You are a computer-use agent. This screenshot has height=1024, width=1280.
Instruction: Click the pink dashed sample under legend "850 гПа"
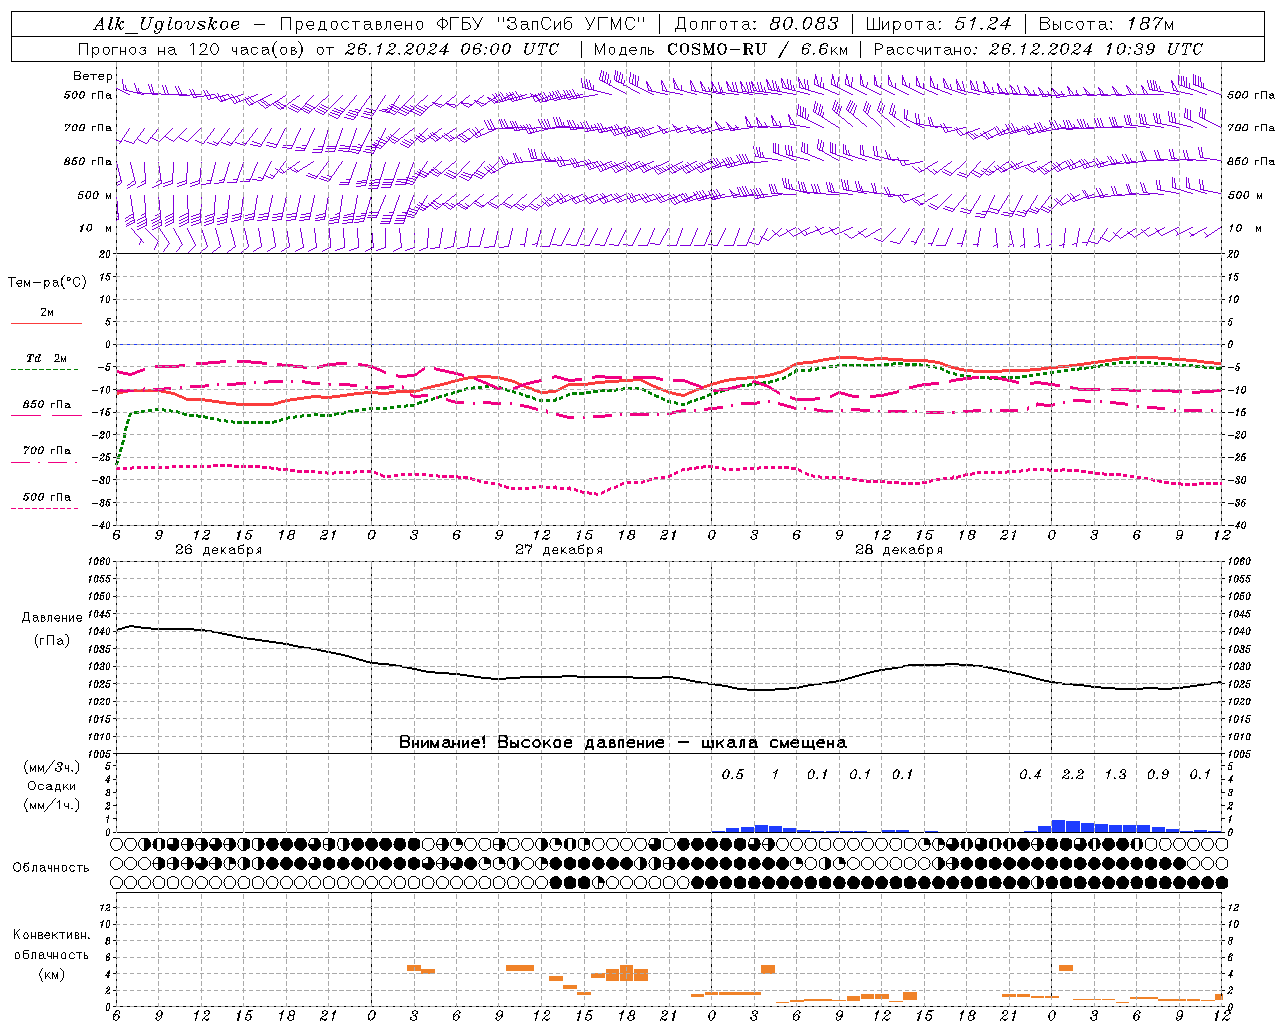click(44, 416)
